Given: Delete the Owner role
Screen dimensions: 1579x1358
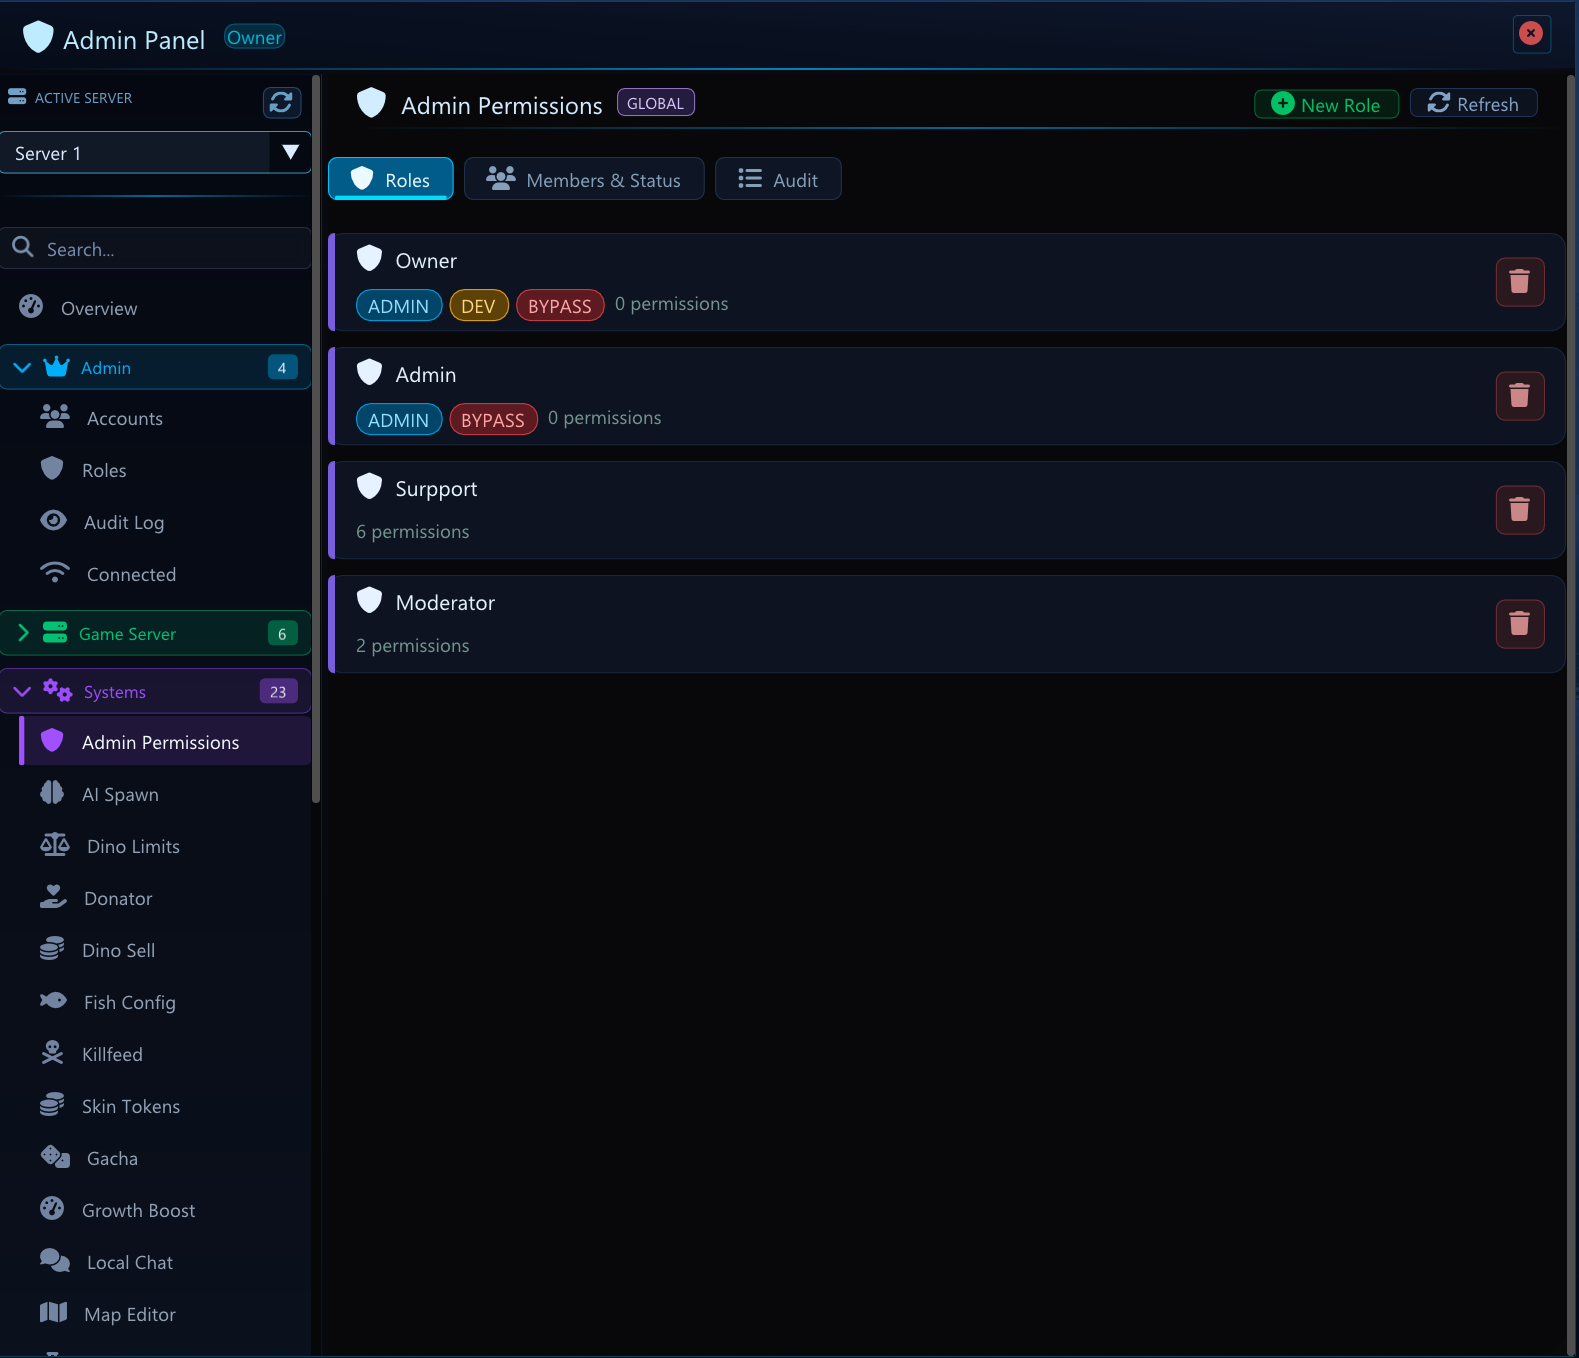Looking at the screenshot, I should point(1520,282).
